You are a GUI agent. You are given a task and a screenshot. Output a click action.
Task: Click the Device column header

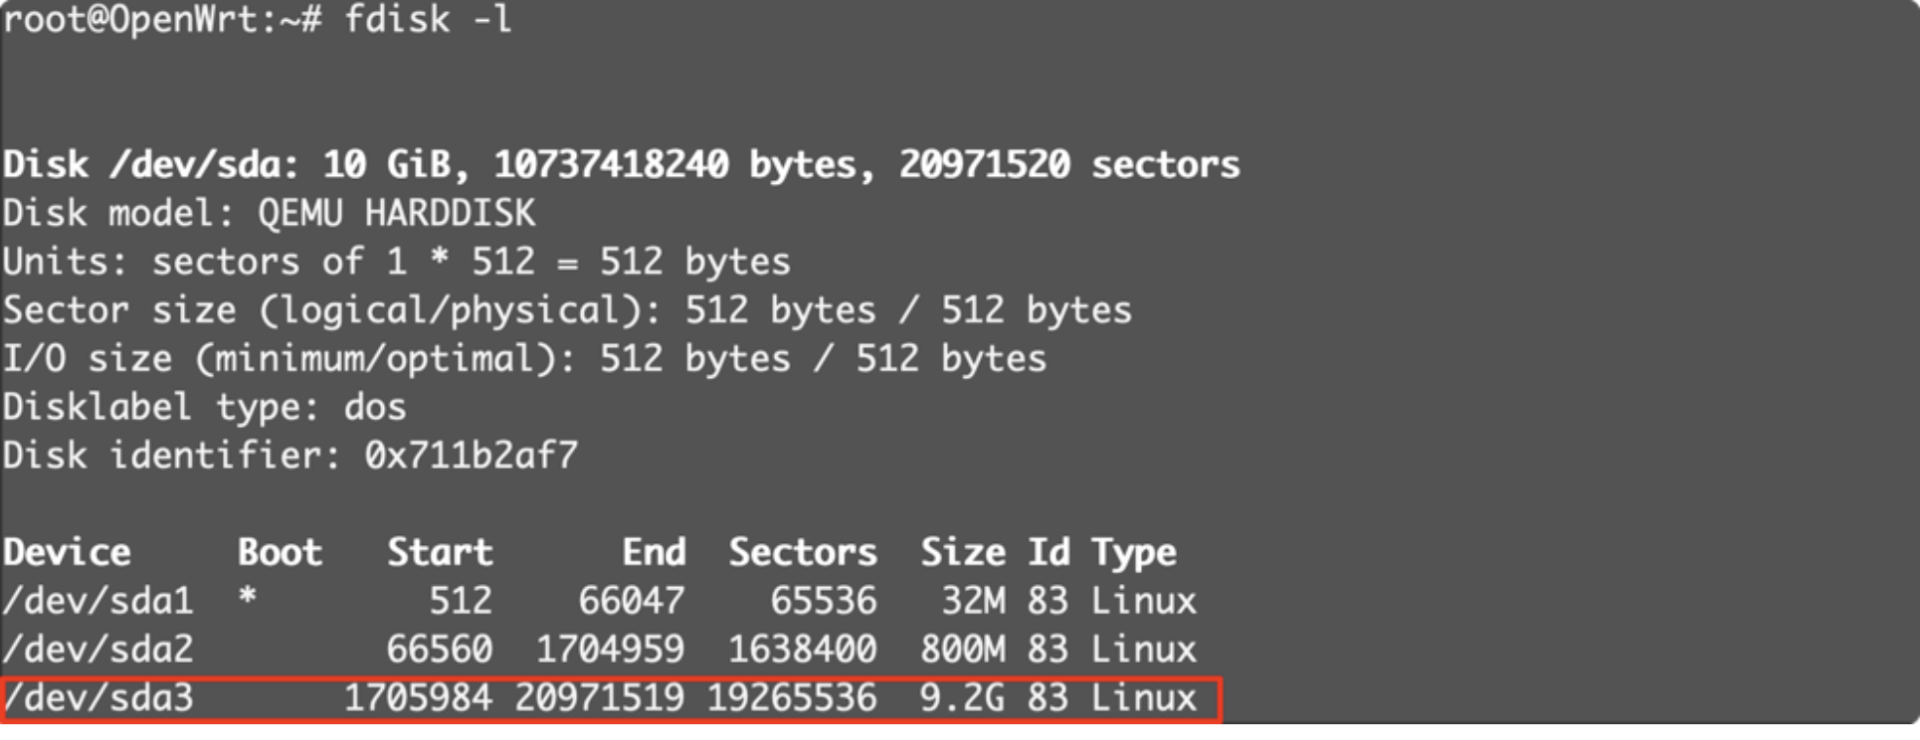(x=67, y=553)
